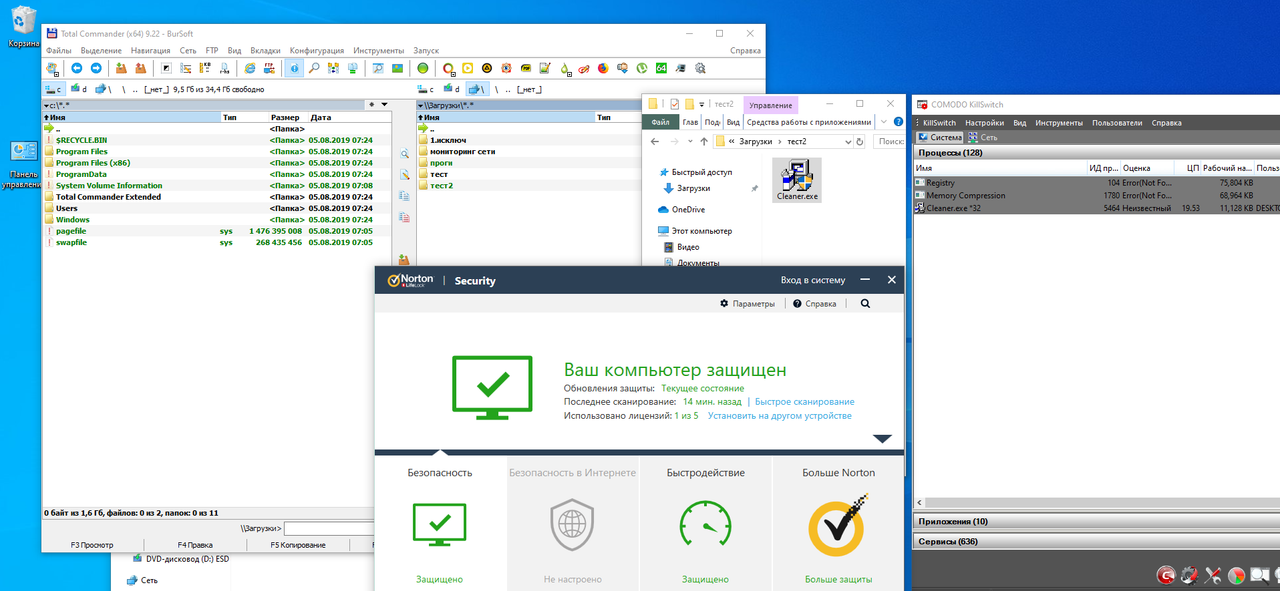The image size is (1280, 591).
Task: Open the Recycle Bin desktop icon
Action: point(24,26)
